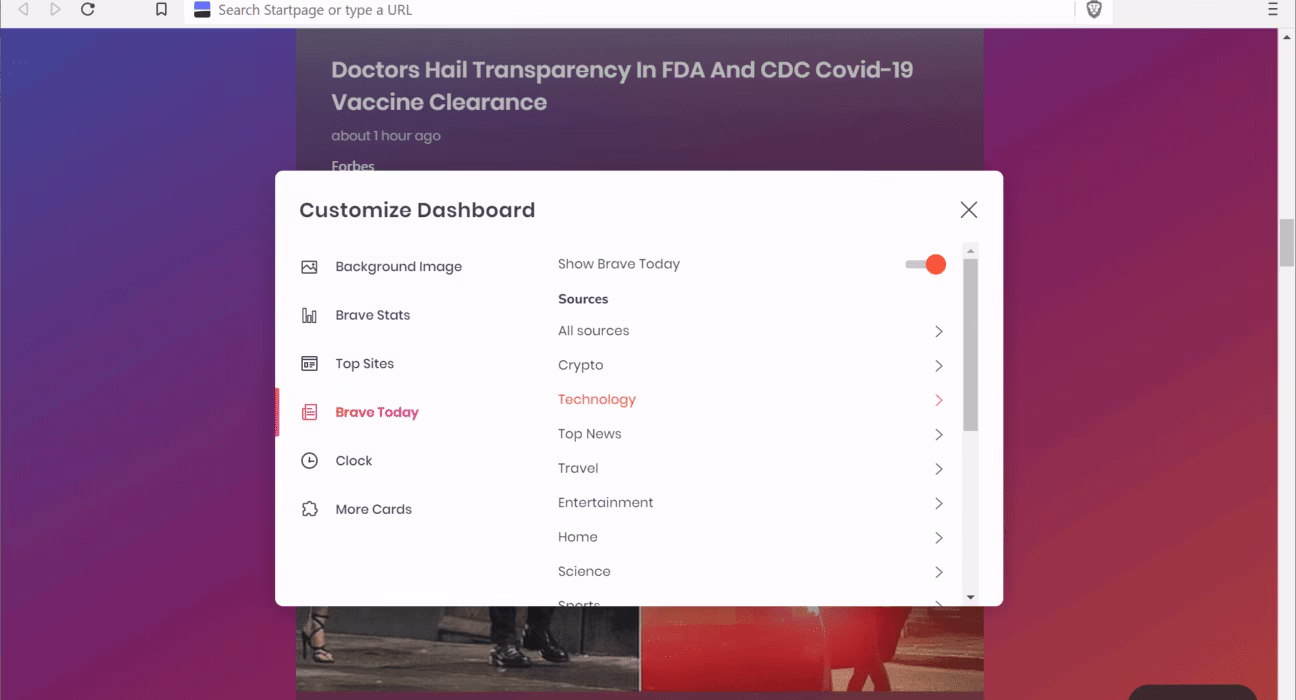This screenshot has width=1296, height=700.
Task: Click the Sources heading
Action: pyautogui.click(x=583, y=299)
